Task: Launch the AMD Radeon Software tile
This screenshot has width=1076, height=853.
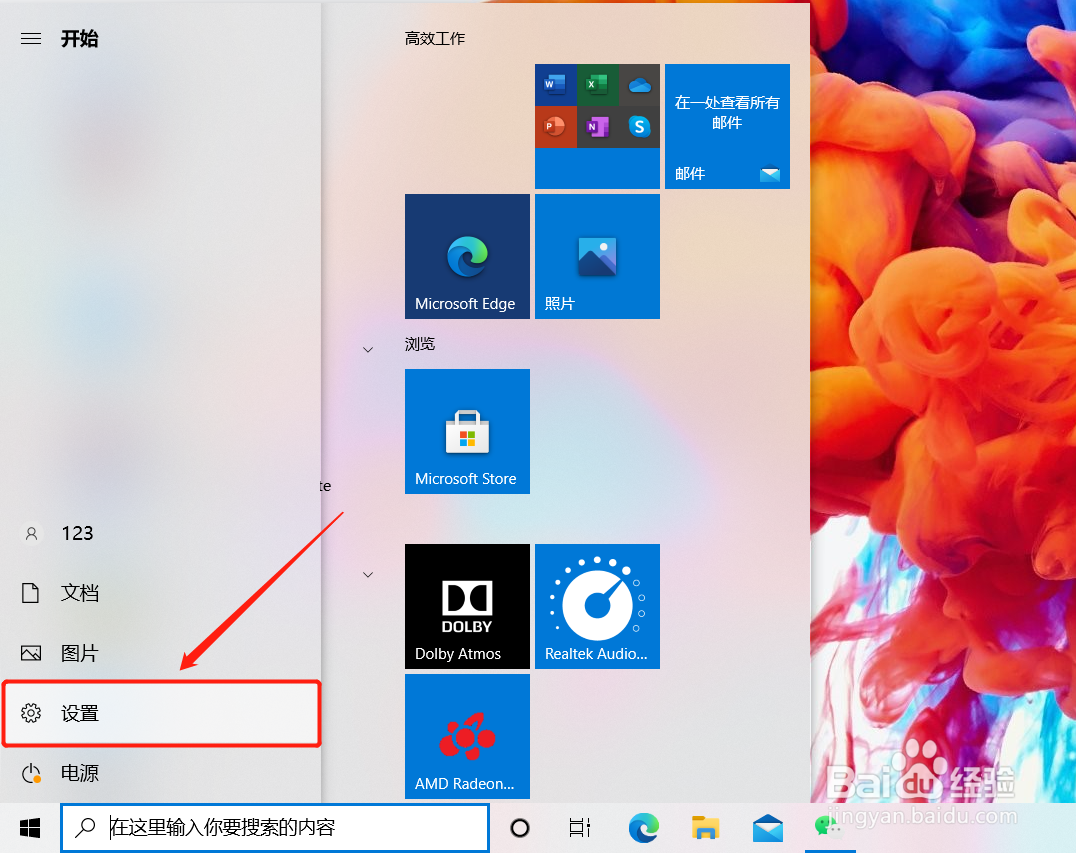Action: (467, 736)
